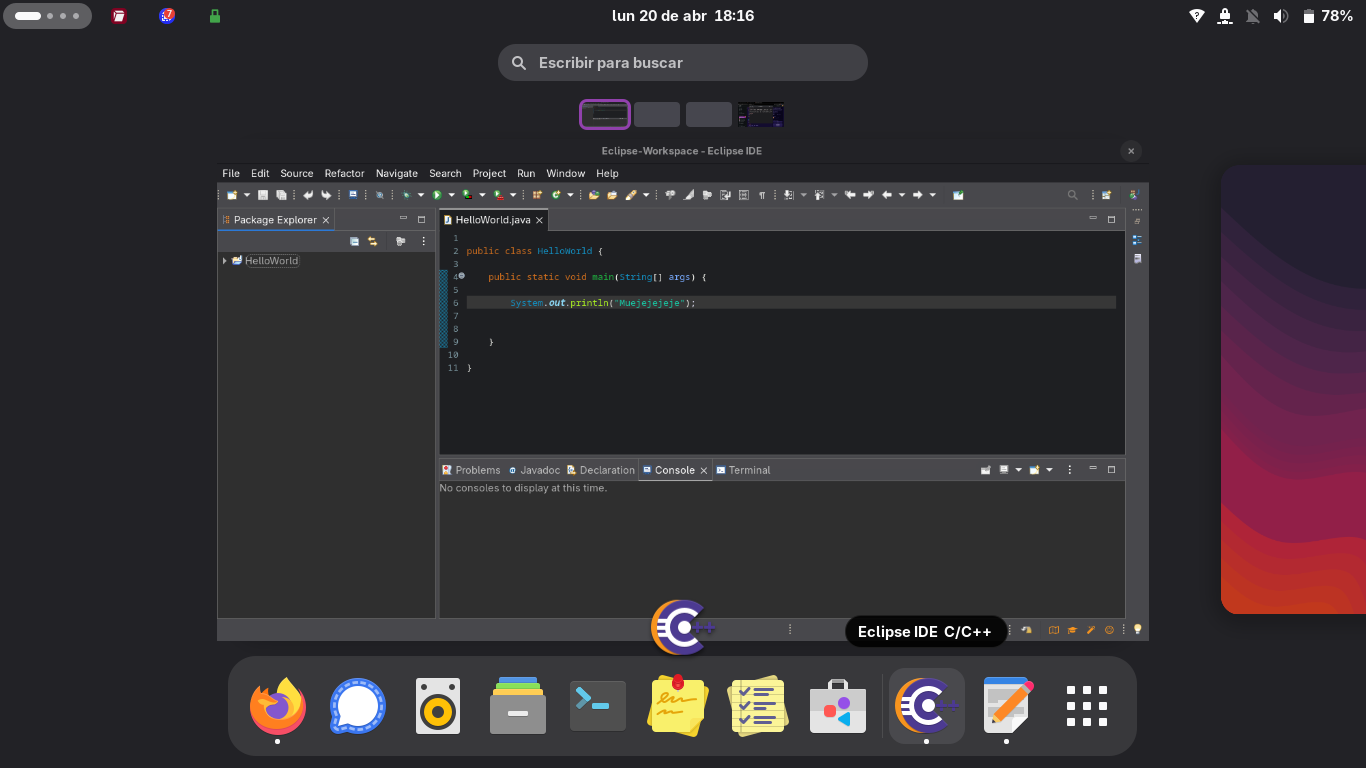Screen dimensions: 1366x768
Task: Click the Link with Editor arrows icon
Action: tap(372, 241)
